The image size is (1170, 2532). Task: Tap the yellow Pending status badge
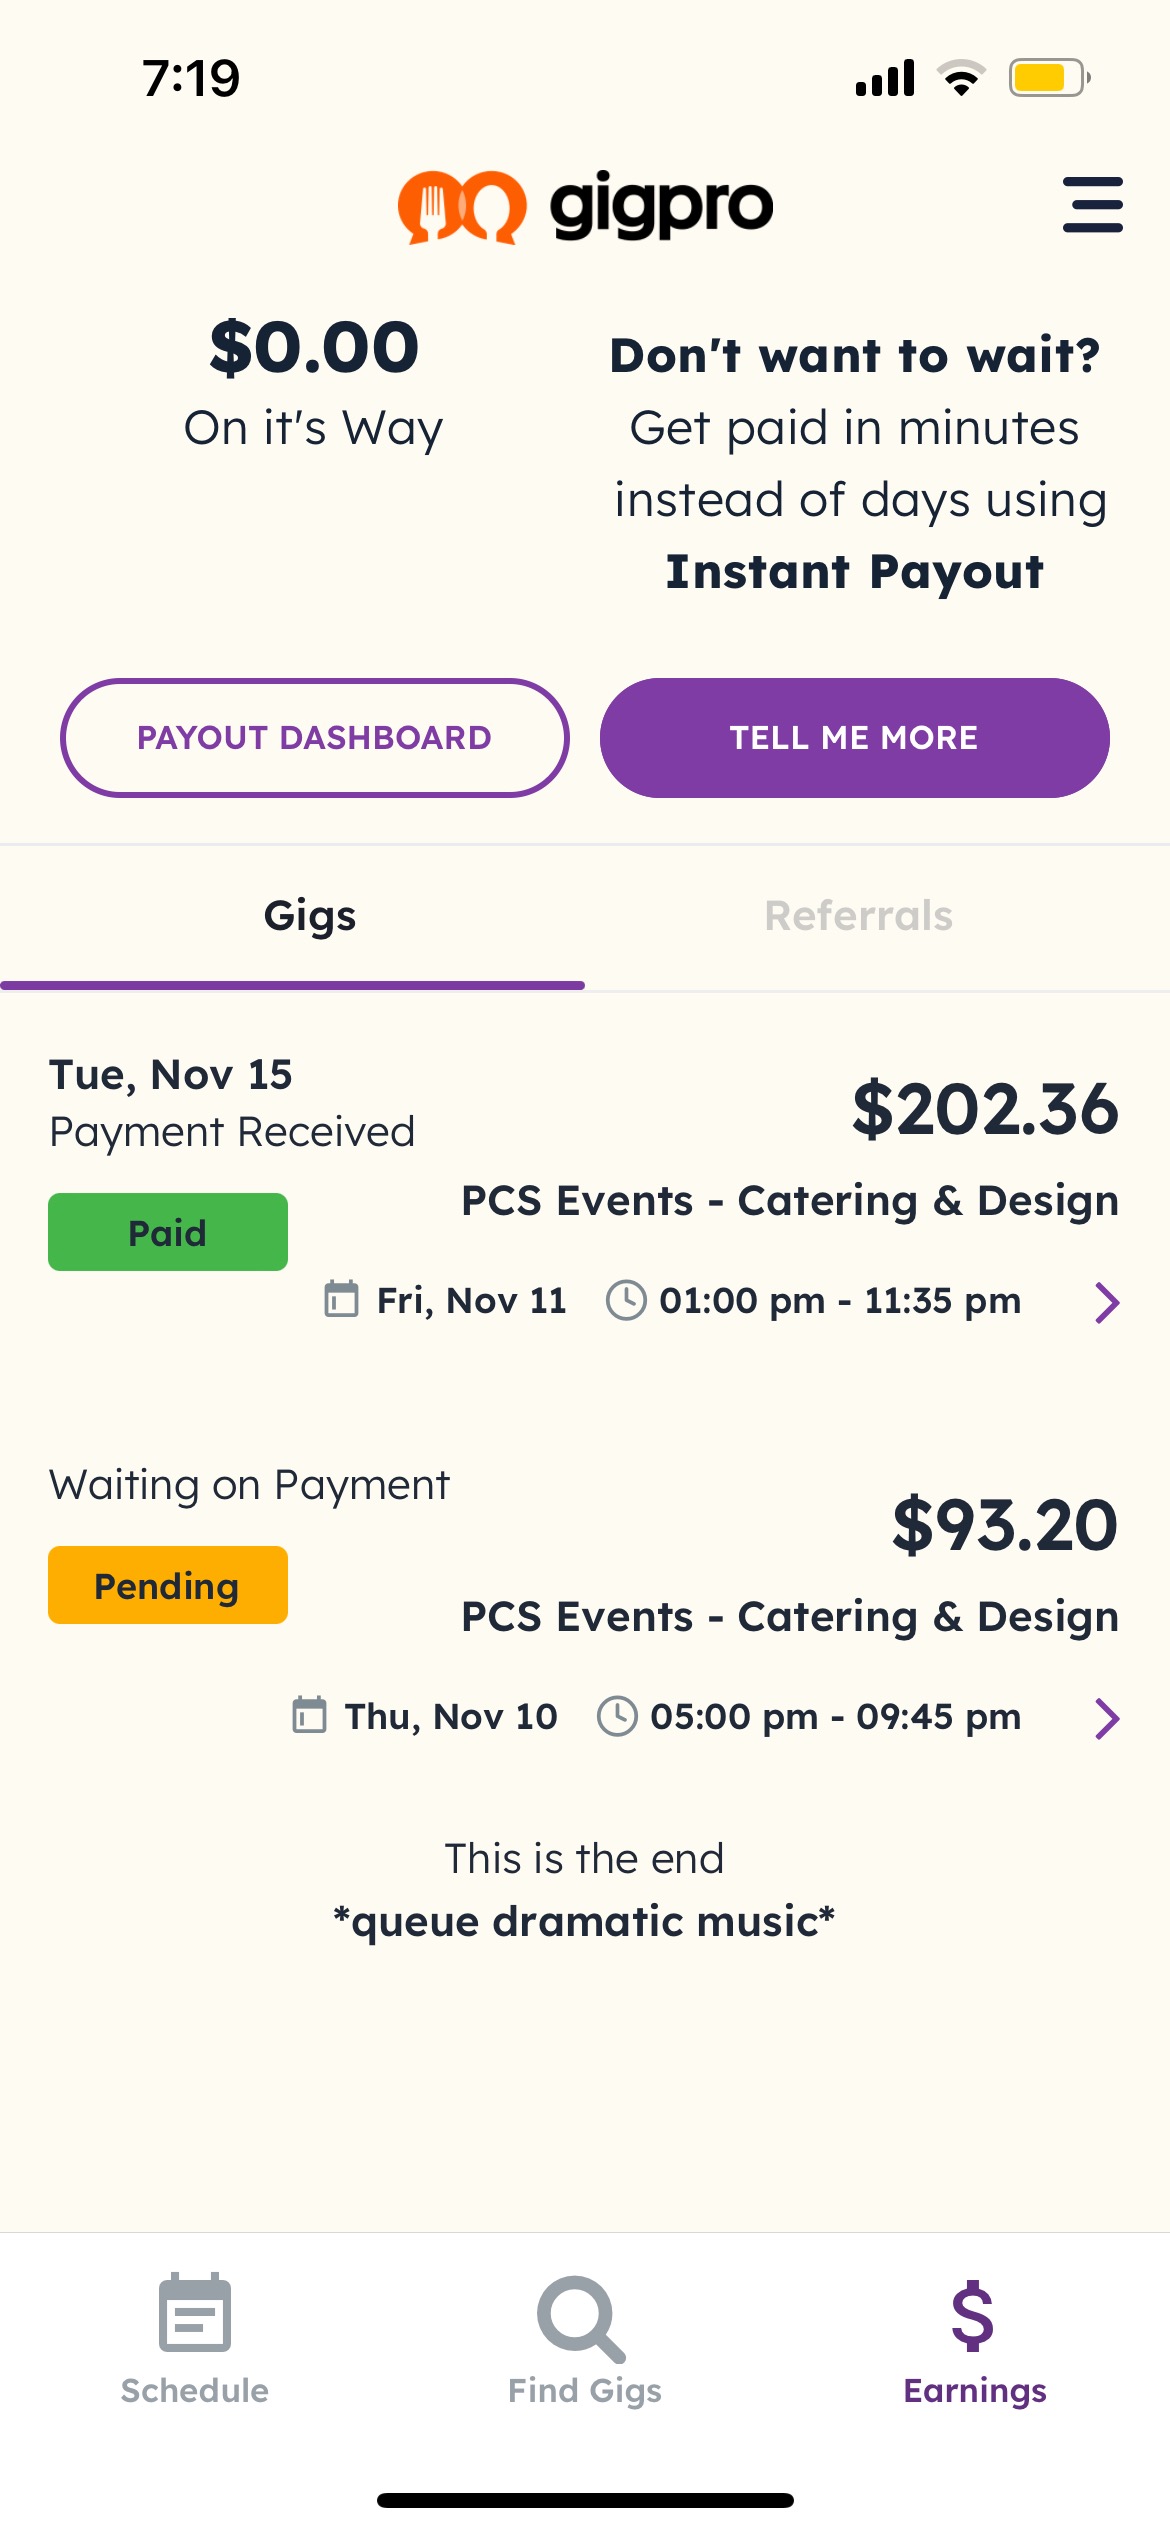168,1585
